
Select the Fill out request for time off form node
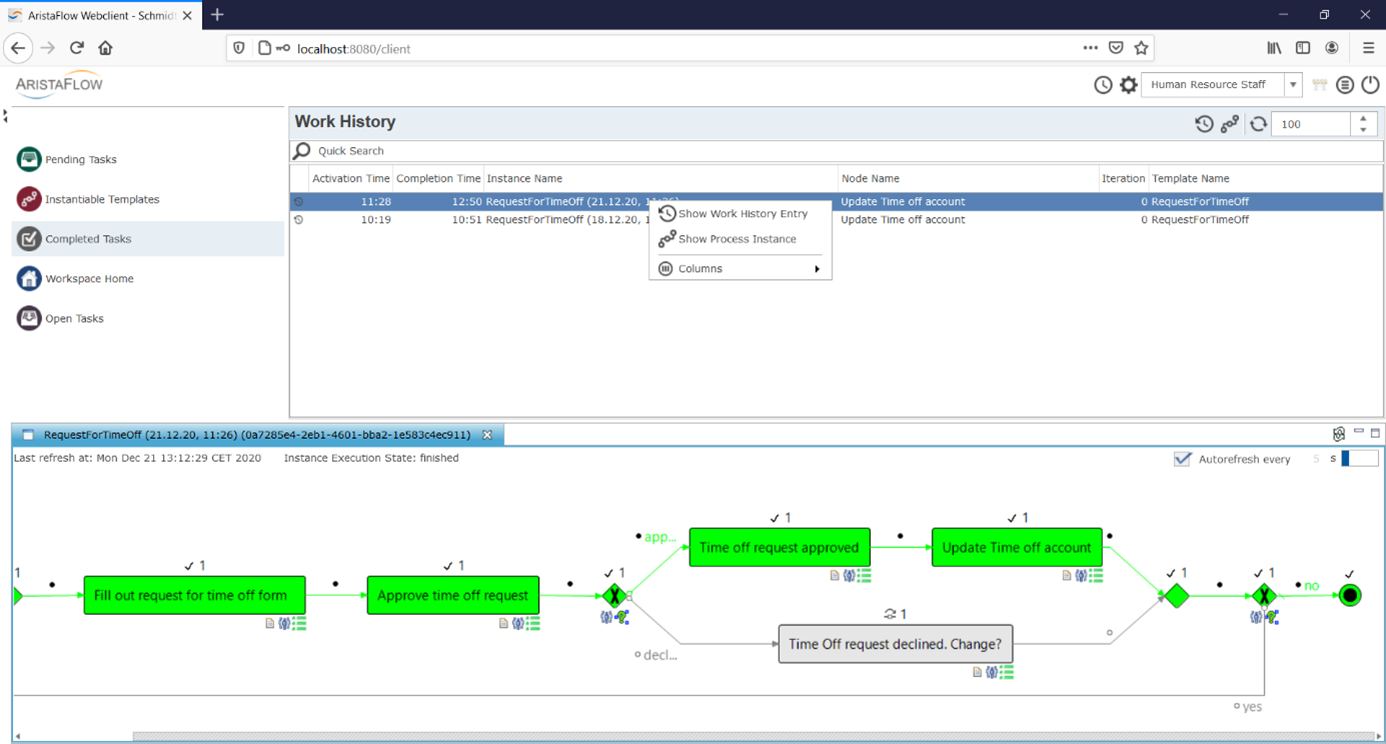[x=194, y=595]
